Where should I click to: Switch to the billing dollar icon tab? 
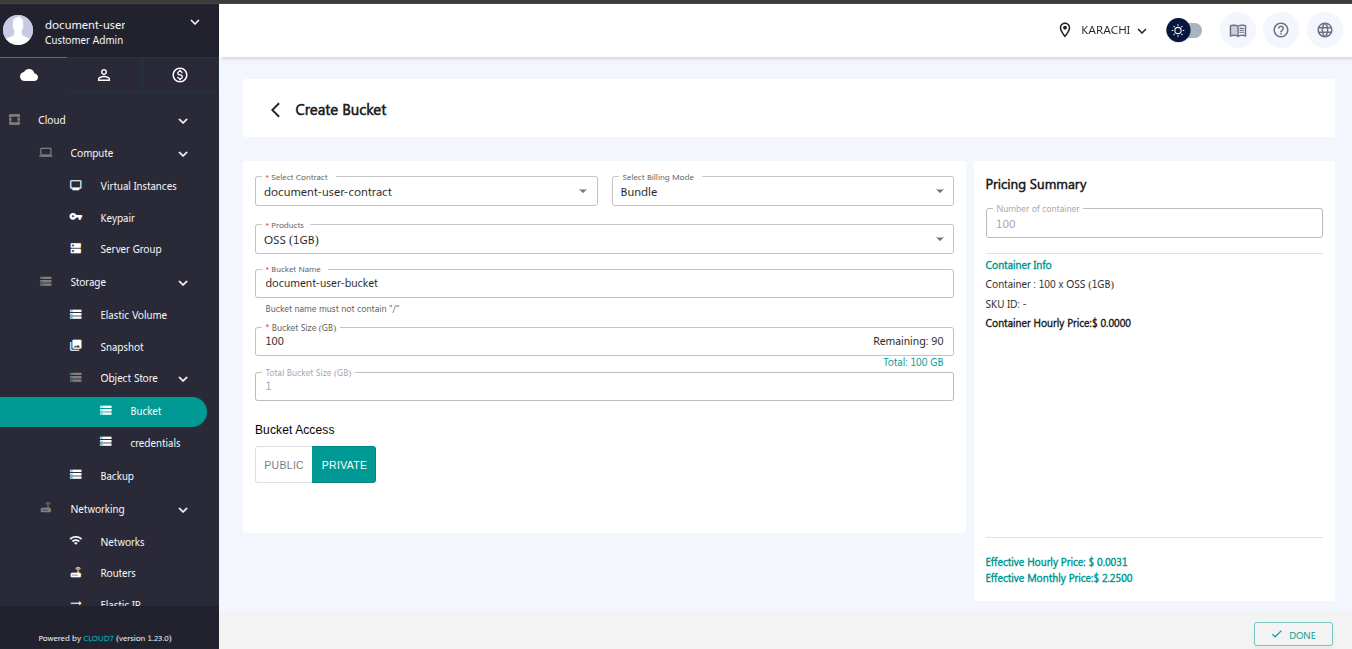coord(180,75)
